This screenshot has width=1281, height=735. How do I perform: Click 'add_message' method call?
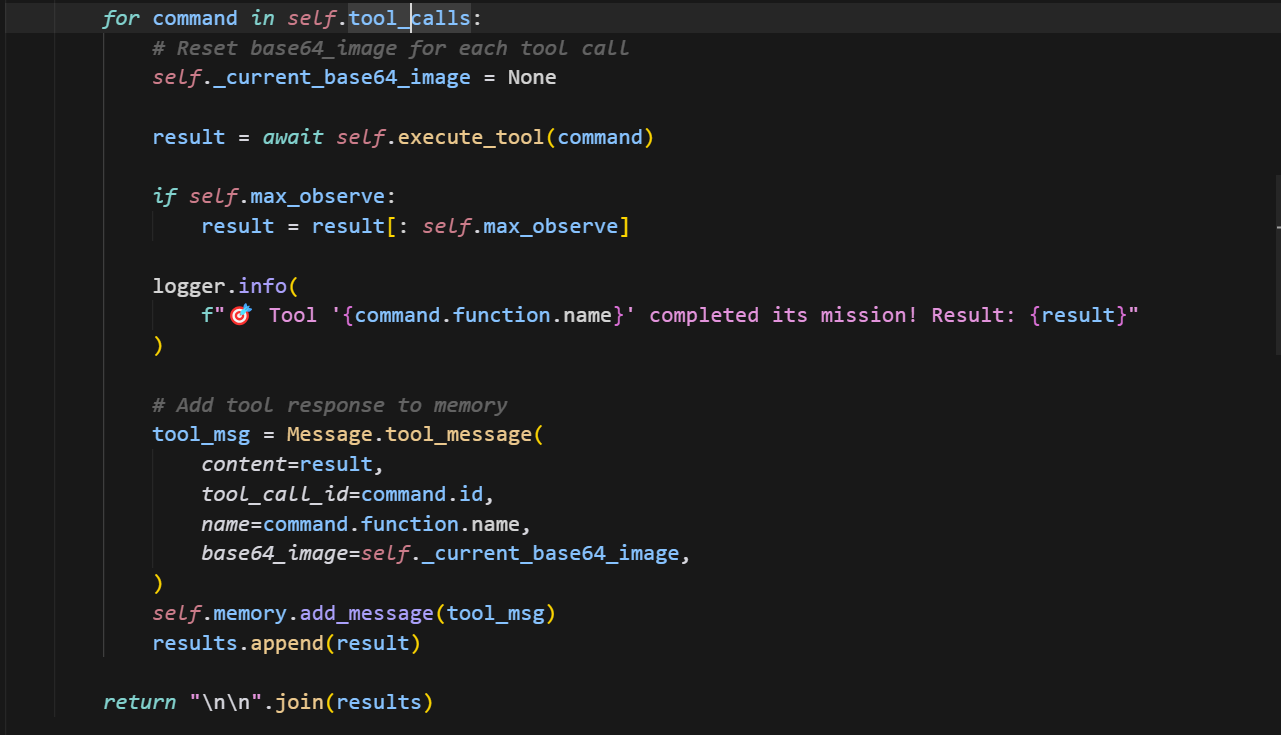(x=367, y=613)
